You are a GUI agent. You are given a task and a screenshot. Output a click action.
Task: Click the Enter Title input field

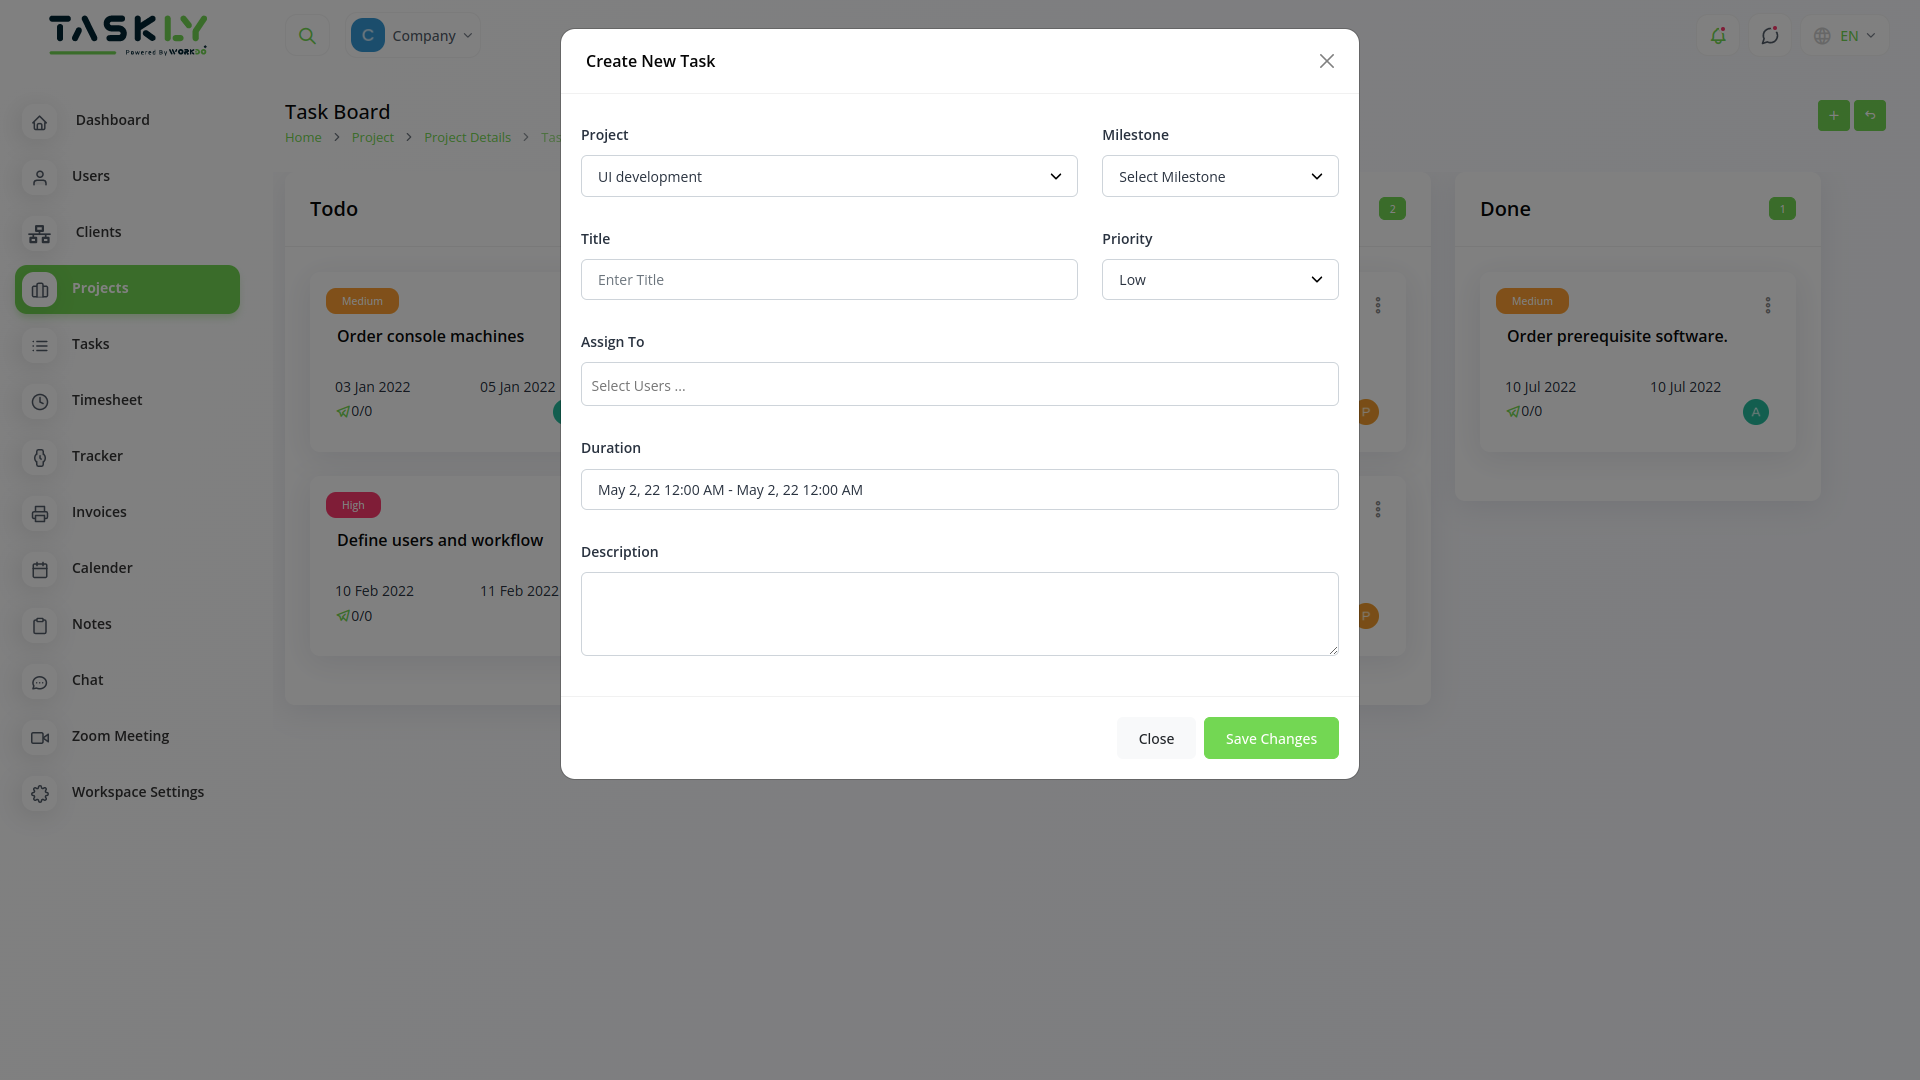(829, 279)
